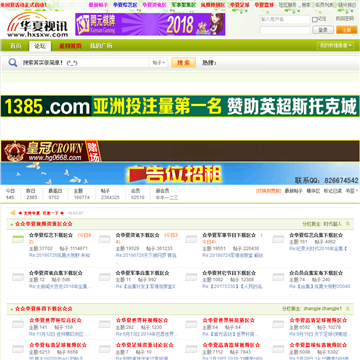The width and height of the screenshot is (360, 360).
Task: Open 华夏综艺区 top menu link
Action: (125, 5)
